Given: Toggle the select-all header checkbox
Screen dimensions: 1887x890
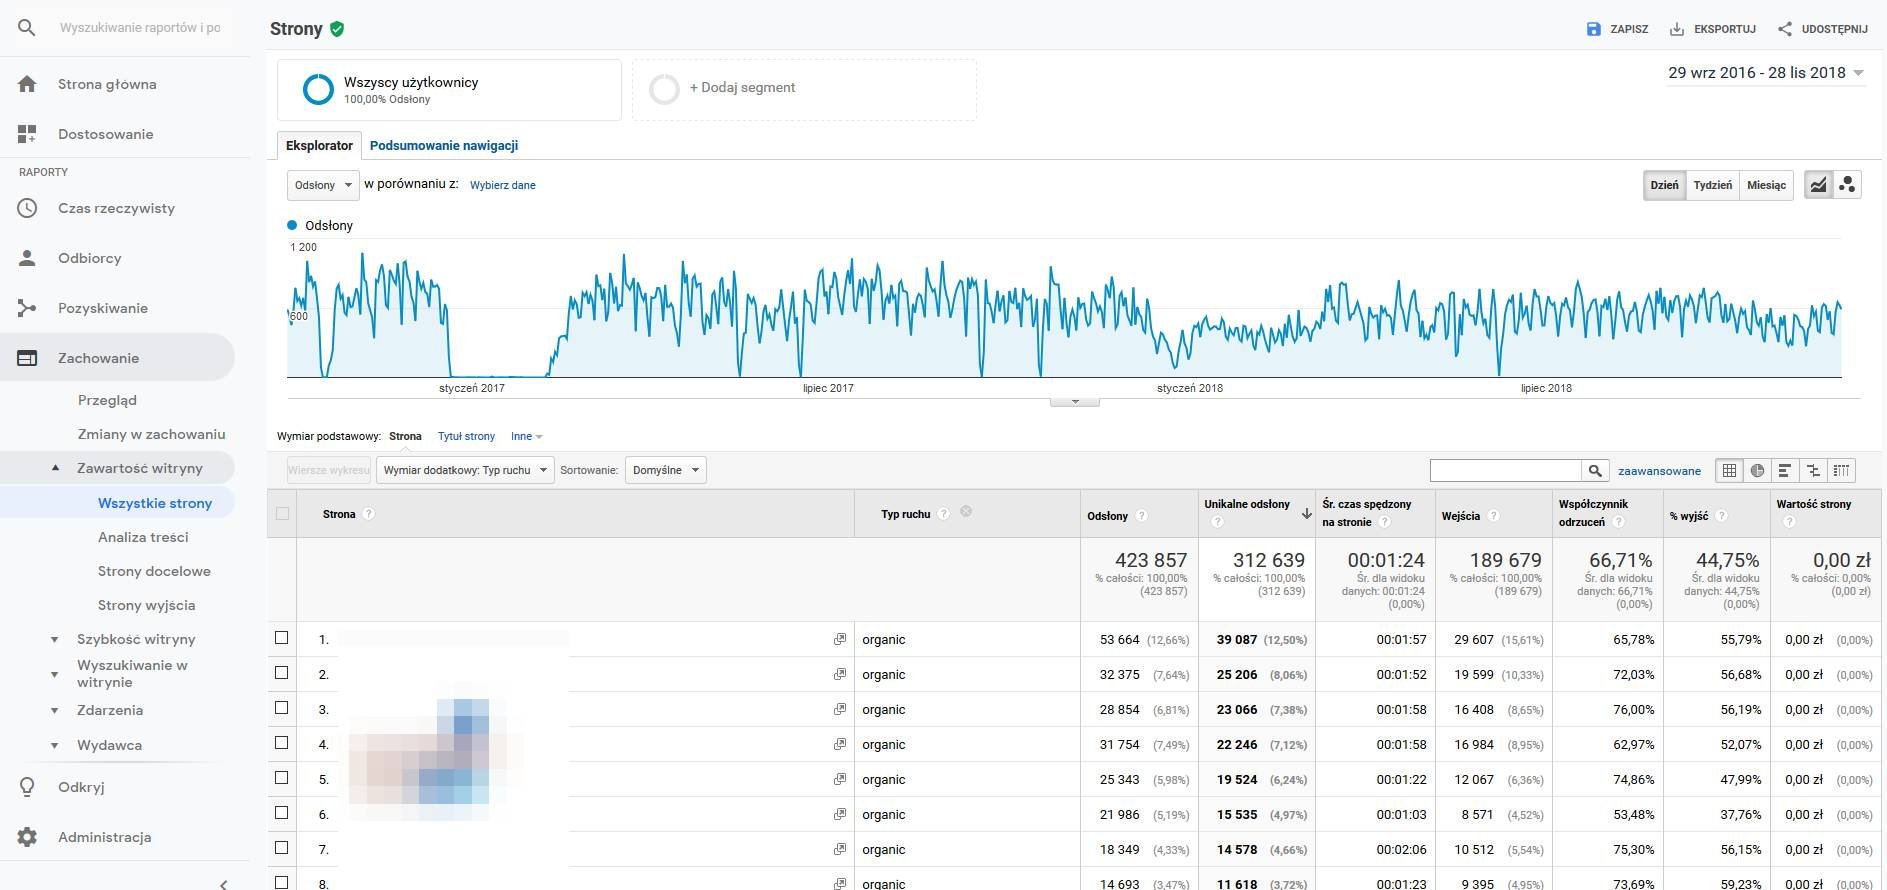Looking at the screenshot, I should point(282,514).
